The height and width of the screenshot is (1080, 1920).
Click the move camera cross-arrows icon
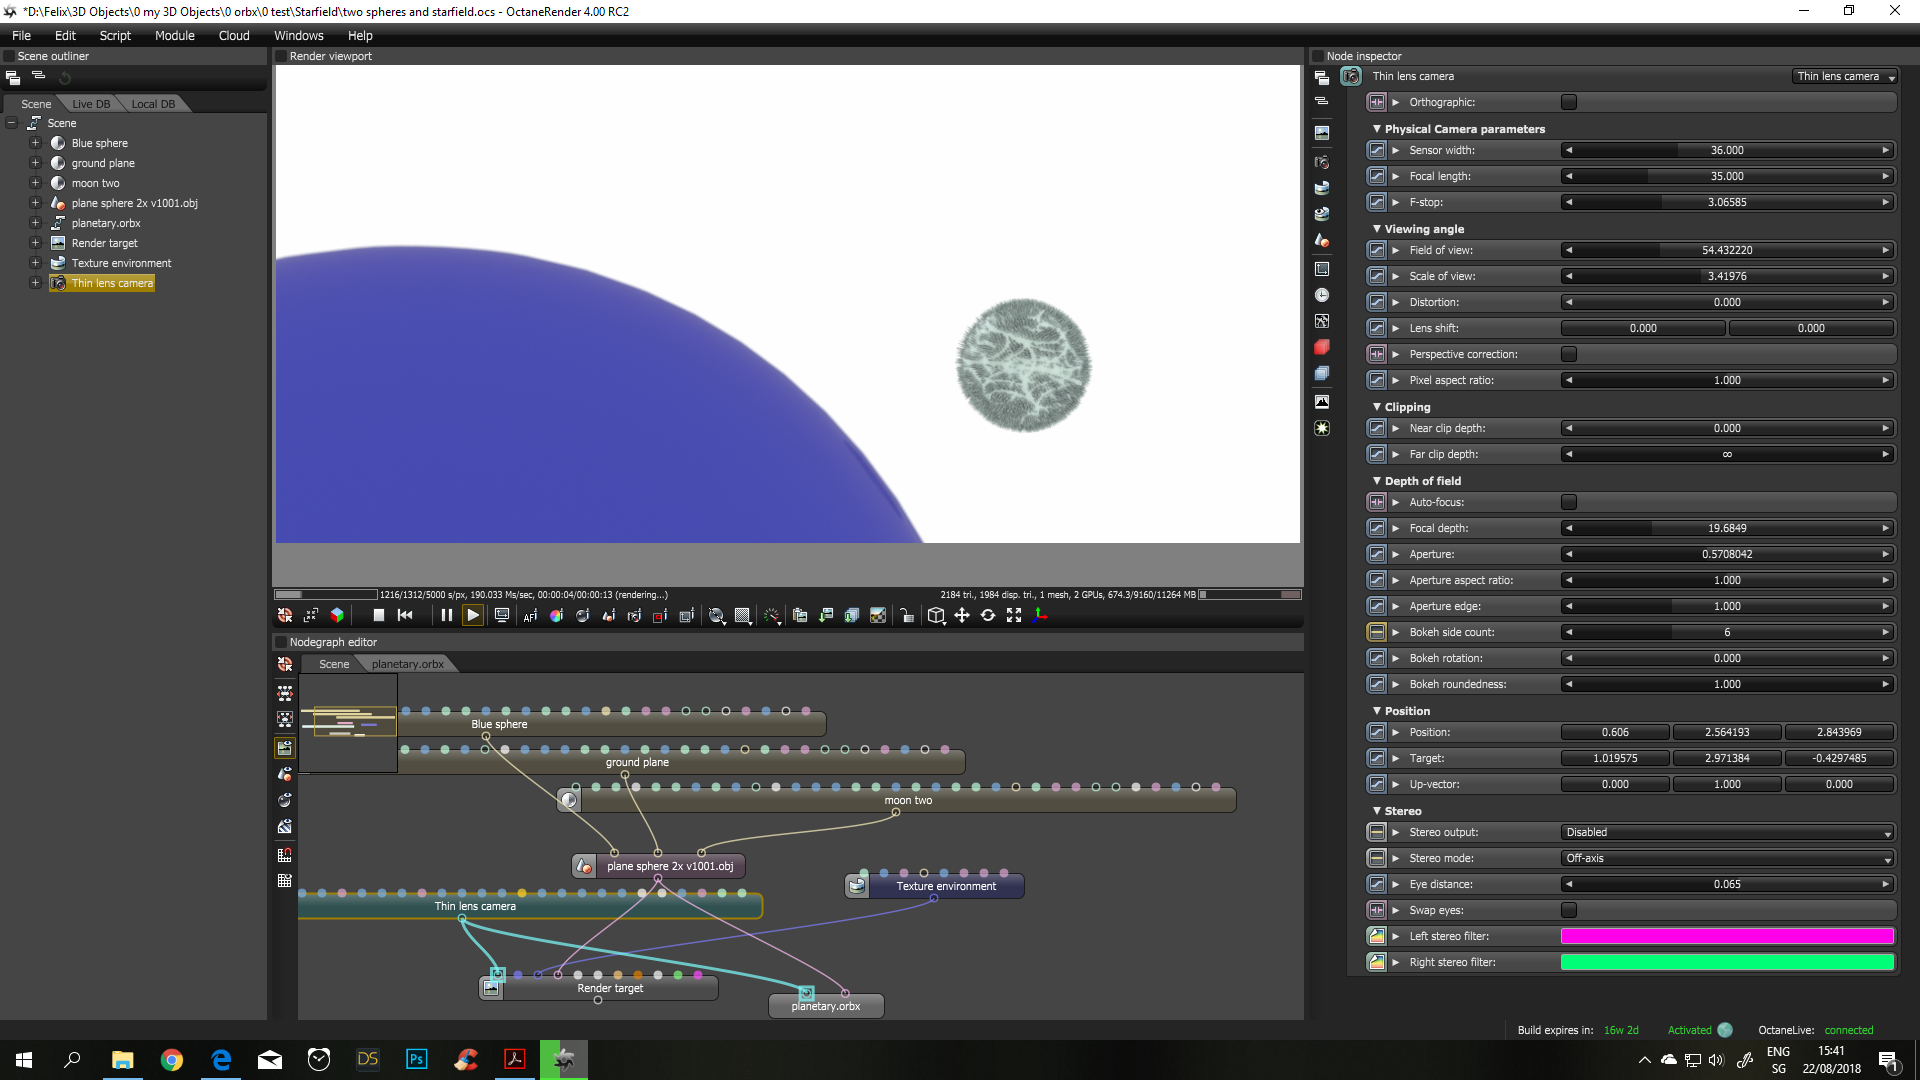962,616
